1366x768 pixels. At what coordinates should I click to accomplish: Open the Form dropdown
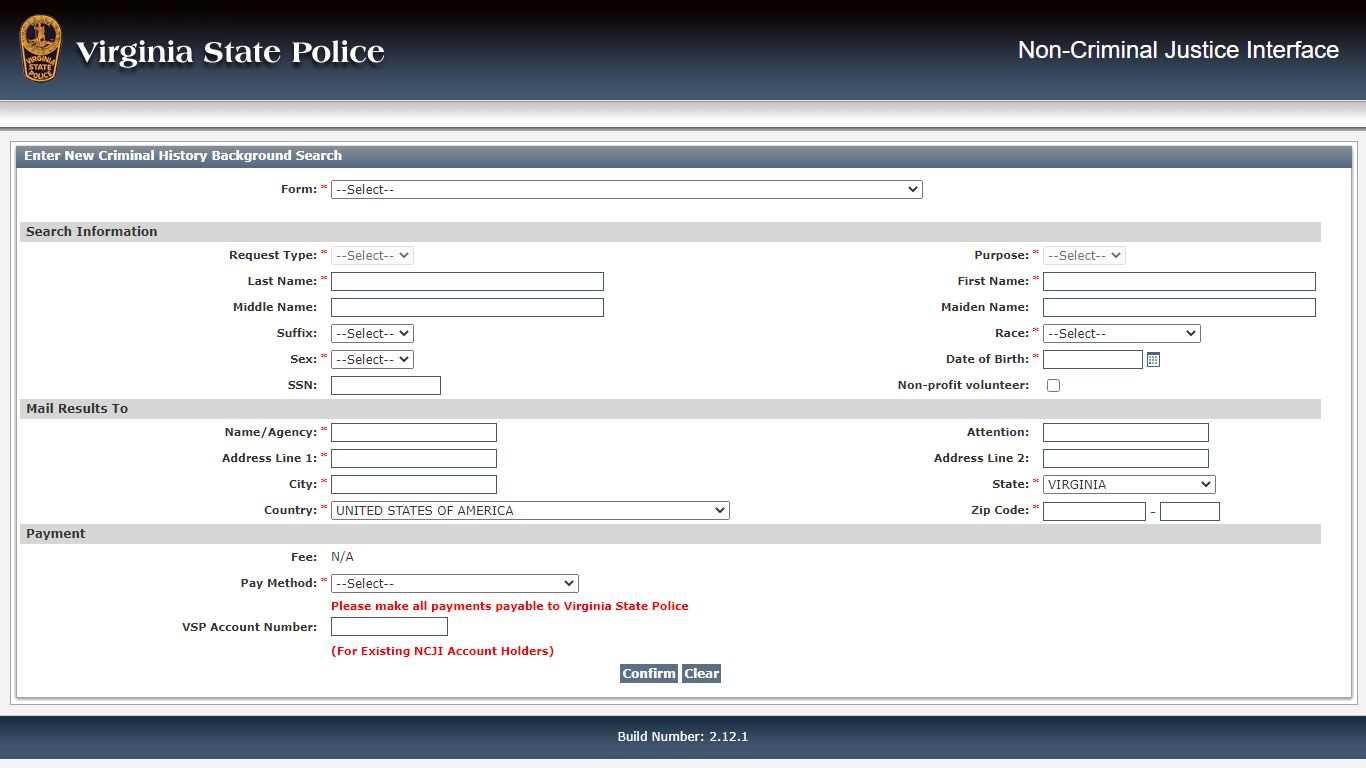627,189
